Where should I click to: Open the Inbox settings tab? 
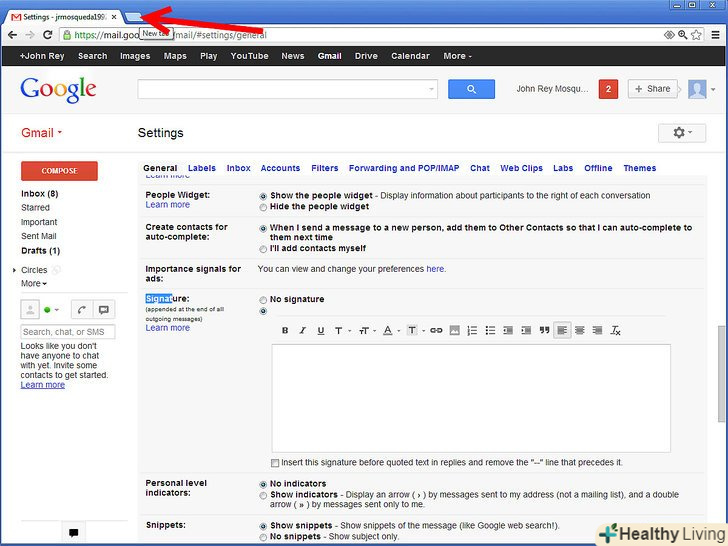(239, 168)
